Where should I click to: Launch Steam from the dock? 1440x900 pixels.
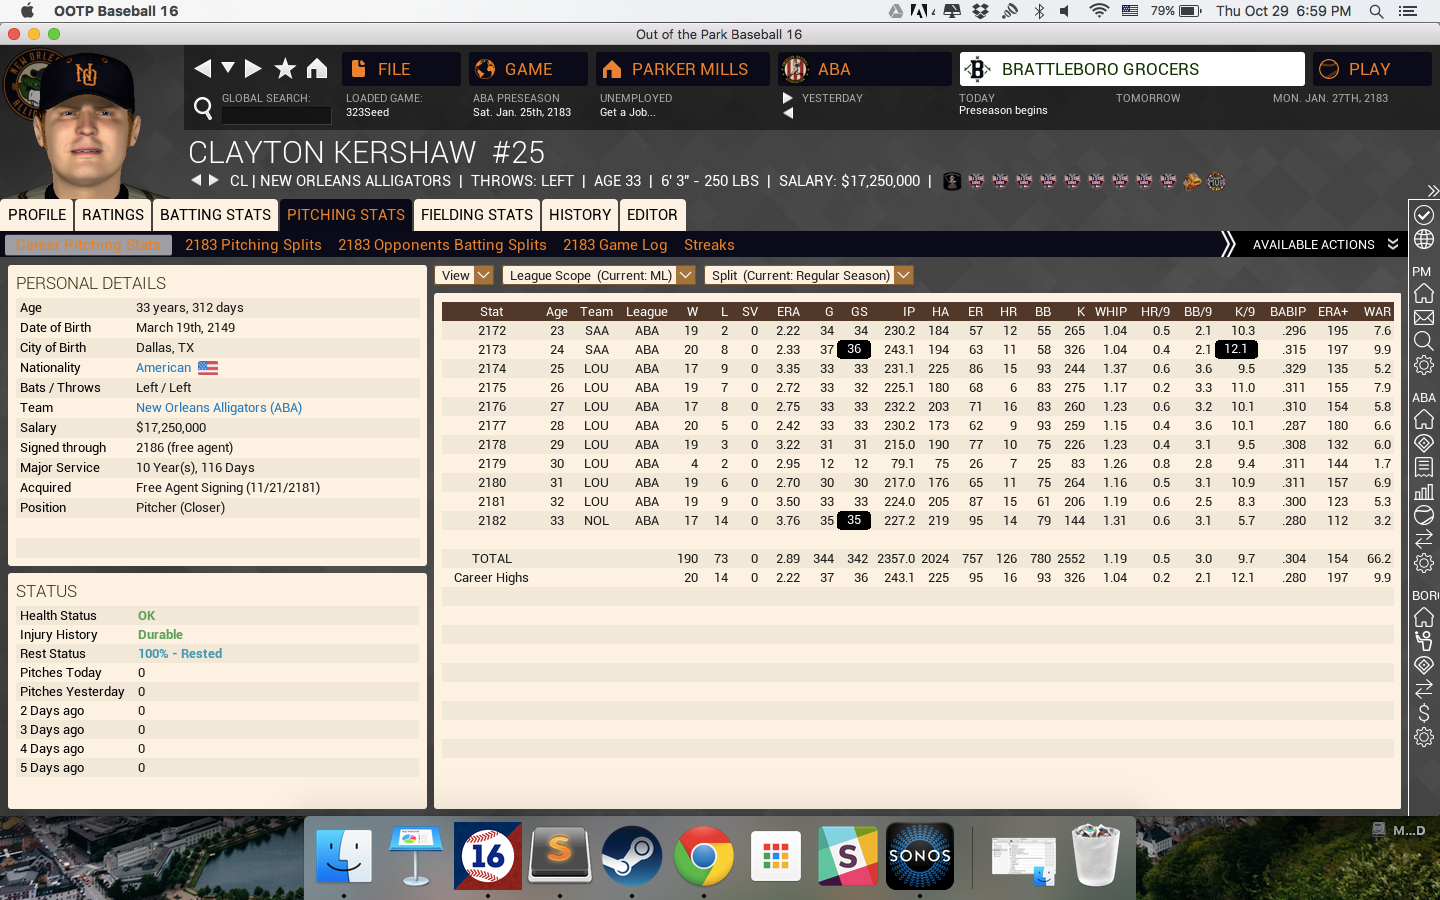631,856
